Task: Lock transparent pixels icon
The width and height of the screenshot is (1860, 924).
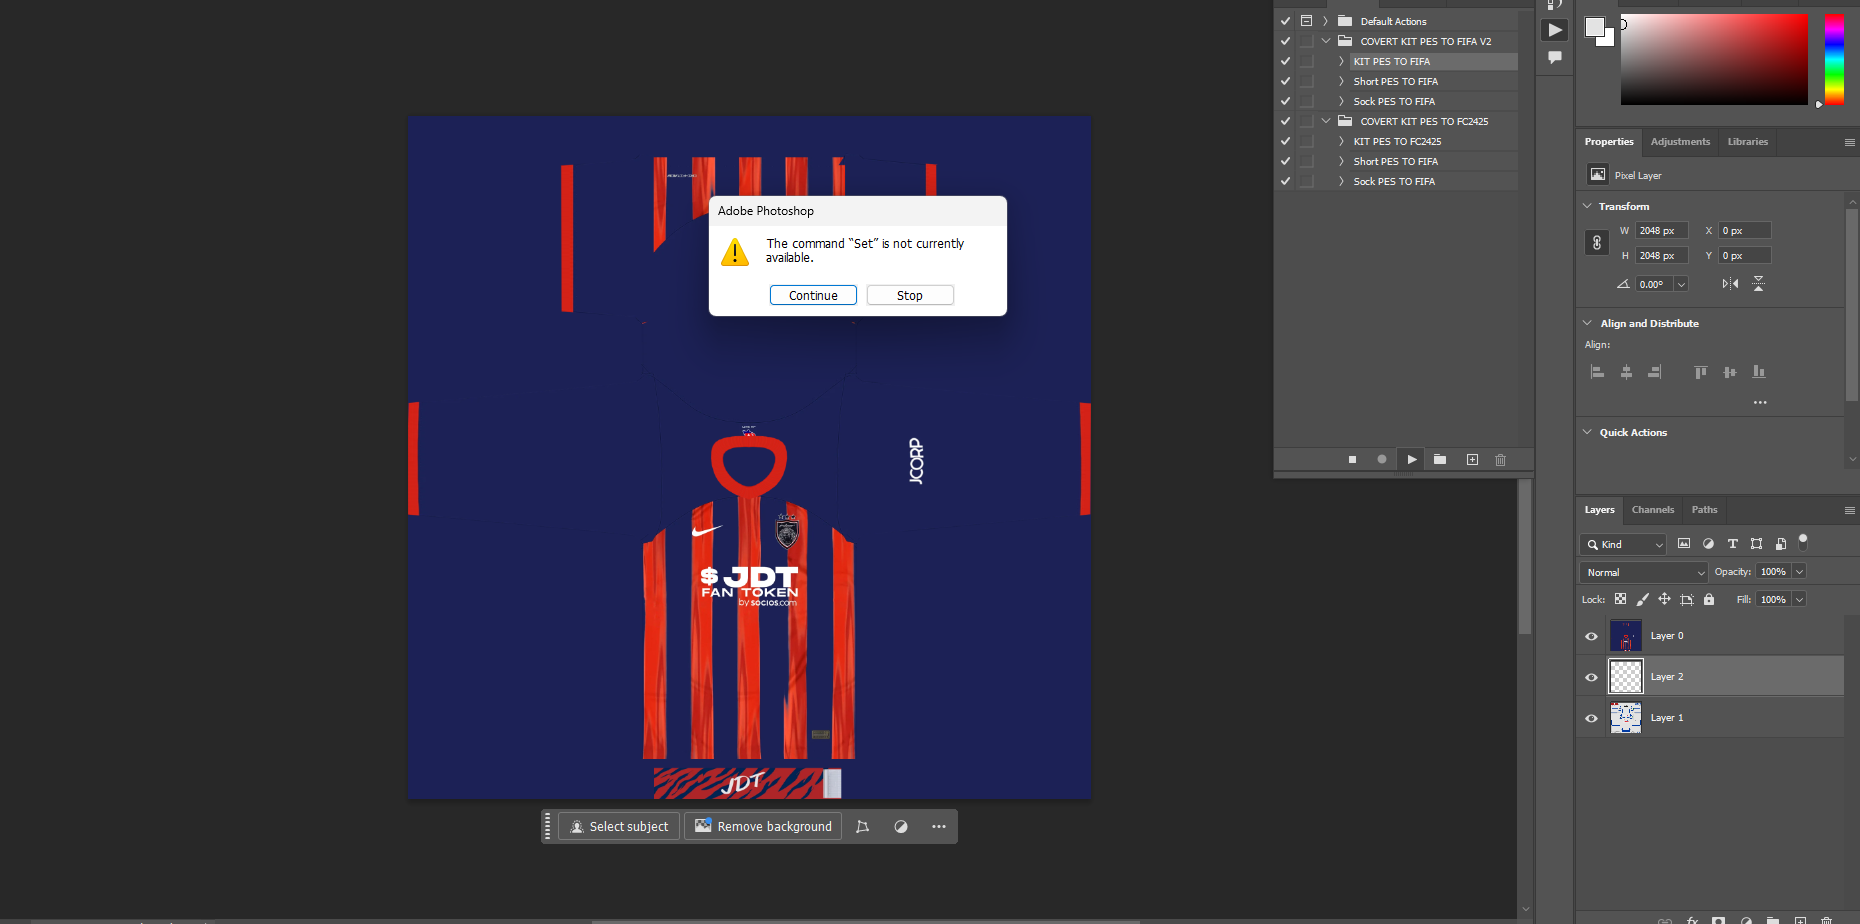Action: click(1620, 600)
